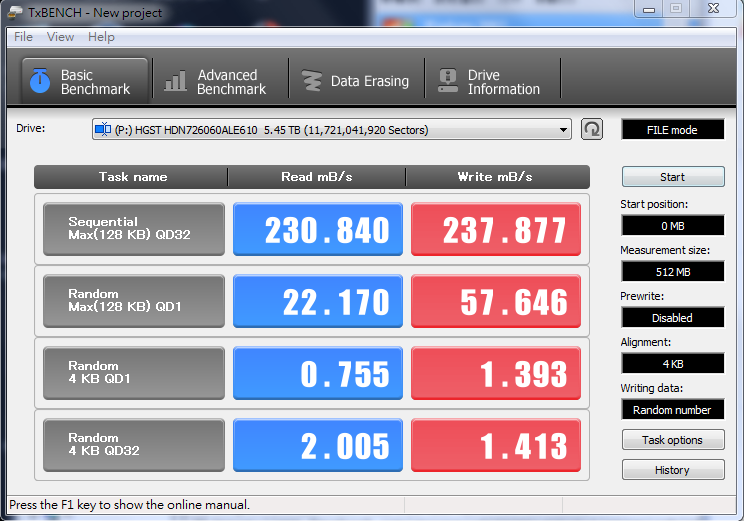This screenshot has height=521, width=744.
Task: Change Alignment 4 KB setting
Action: pyautogui.click(x=673, y=363)
